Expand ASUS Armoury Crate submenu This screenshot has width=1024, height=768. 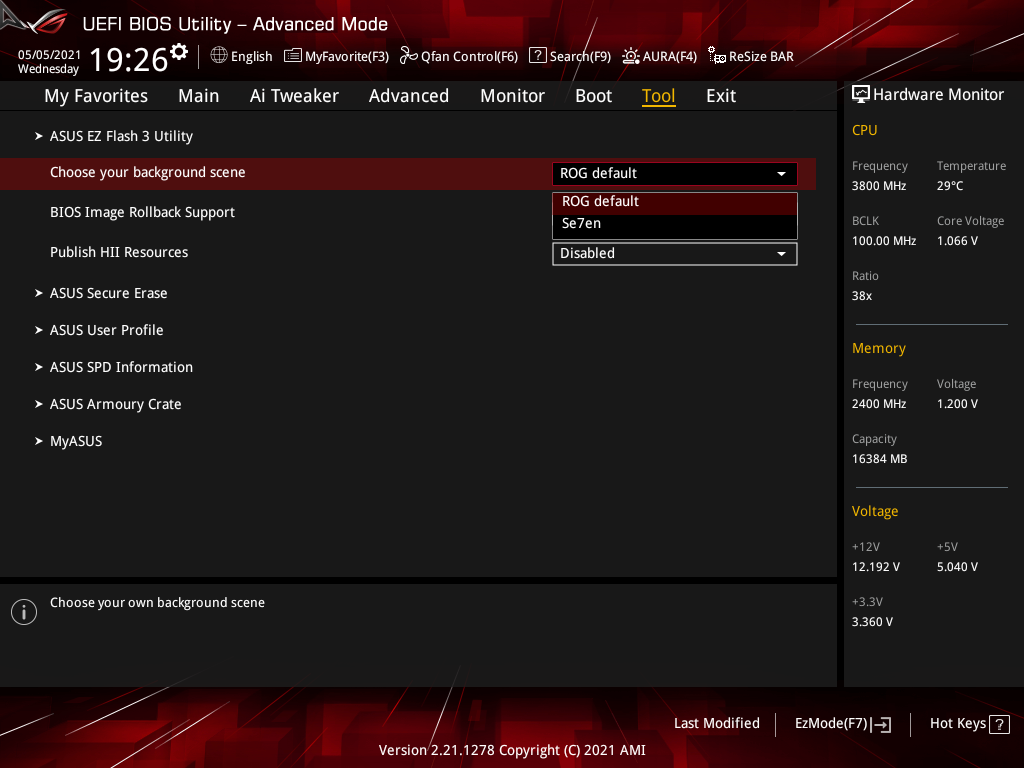click(x=115, y=404)
